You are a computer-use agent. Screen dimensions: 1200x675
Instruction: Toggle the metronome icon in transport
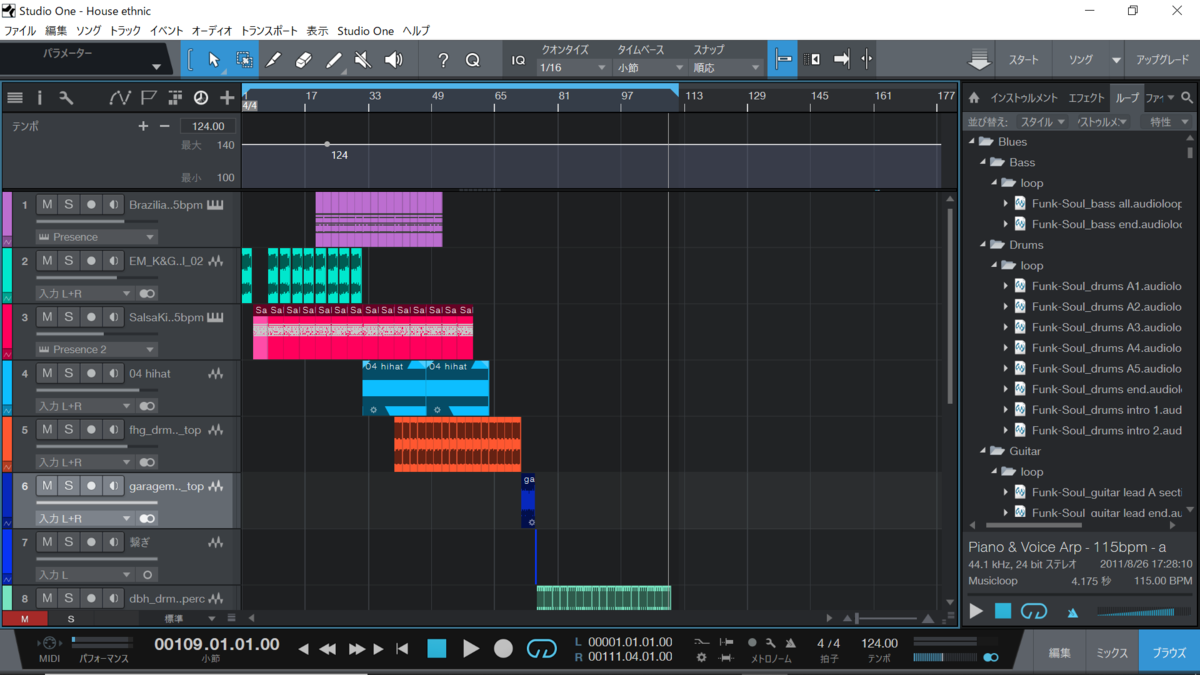pyautogui.click(x=791, y=643)
